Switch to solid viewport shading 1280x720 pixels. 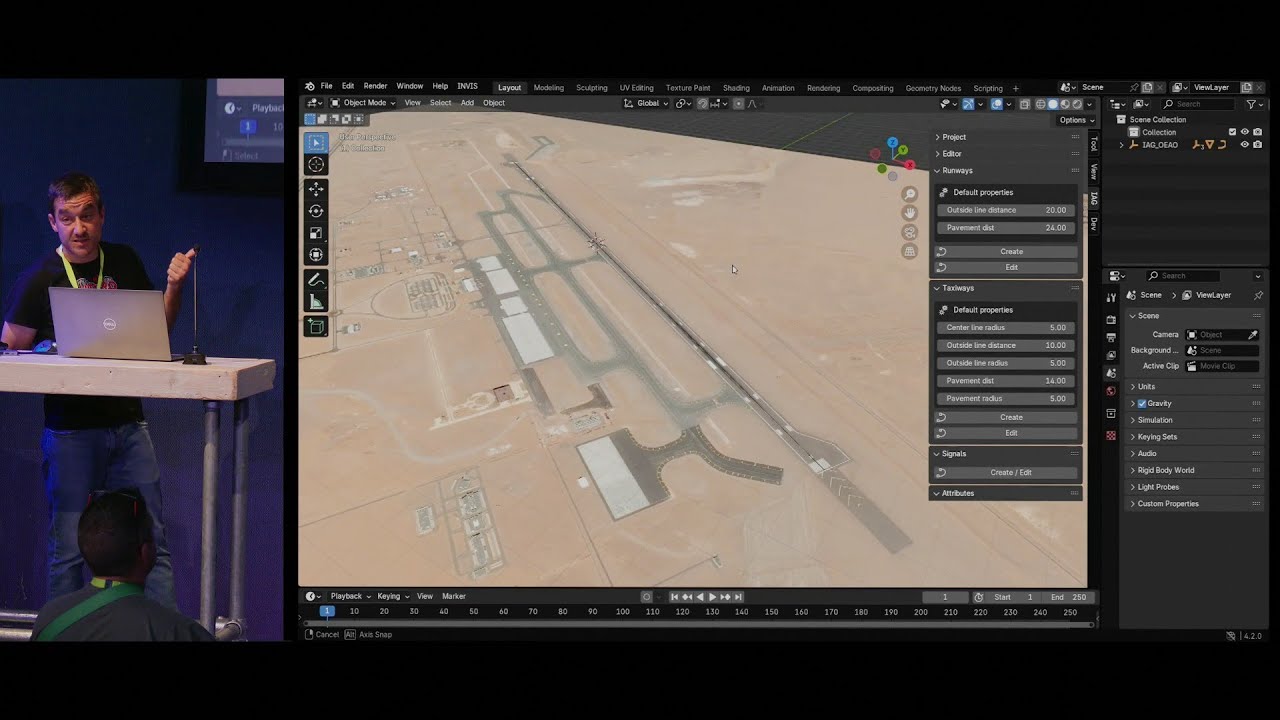tap(1053, 104)
